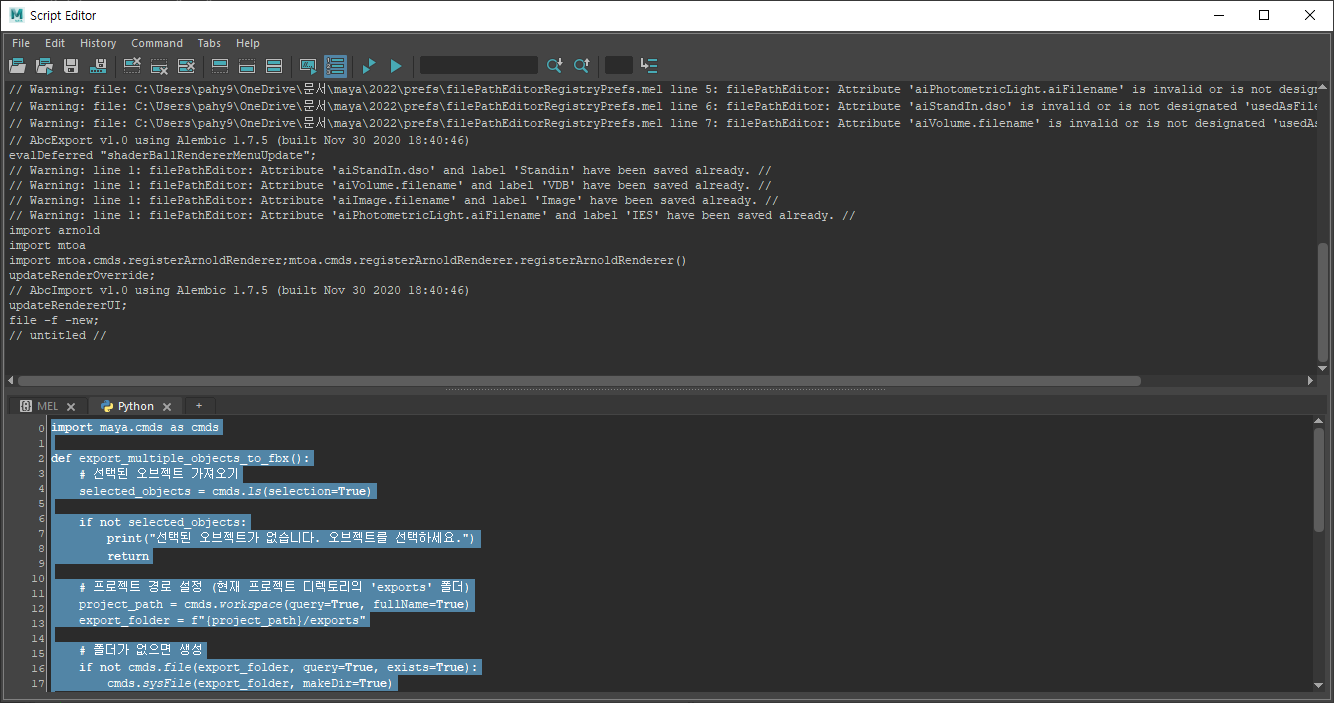
Task: Click the go to line icon
Action: point(649,66)
